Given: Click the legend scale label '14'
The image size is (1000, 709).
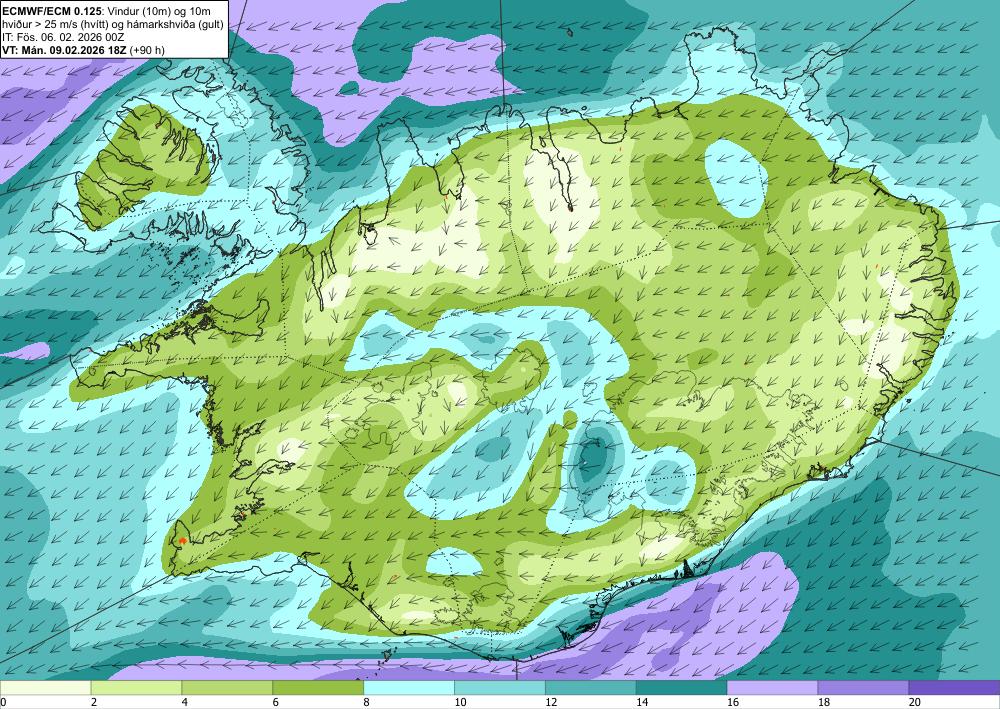Looking at the screenshot, I should coord(642,703).
